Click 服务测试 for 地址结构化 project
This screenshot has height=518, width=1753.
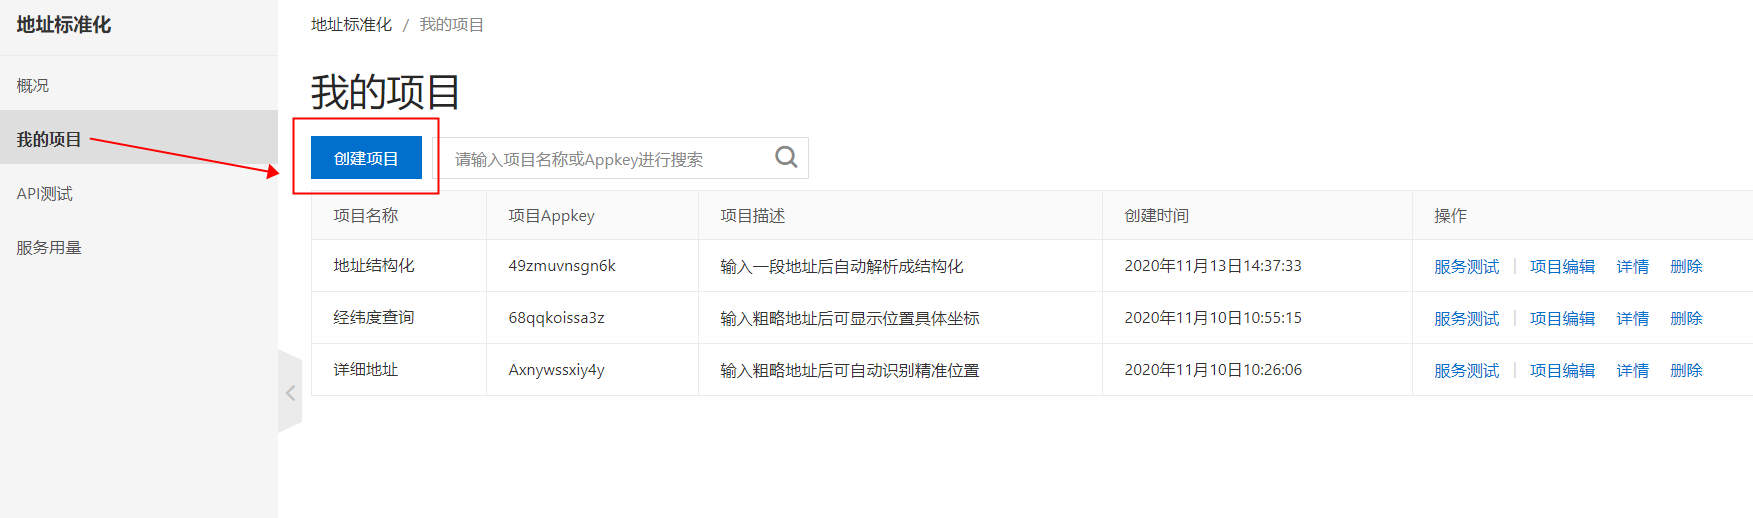(x=1466, y=266)
